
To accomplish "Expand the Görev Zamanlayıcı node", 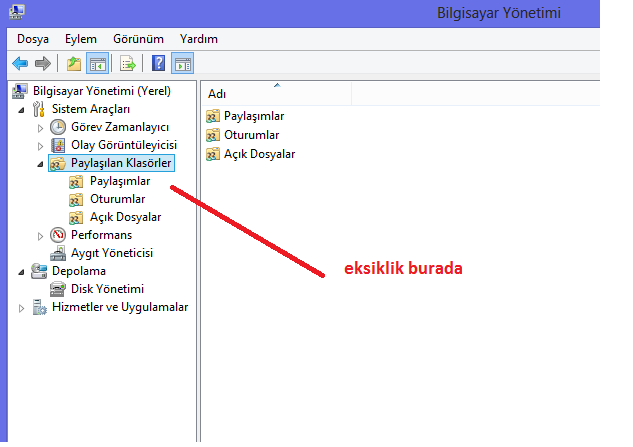I will 40,128.
